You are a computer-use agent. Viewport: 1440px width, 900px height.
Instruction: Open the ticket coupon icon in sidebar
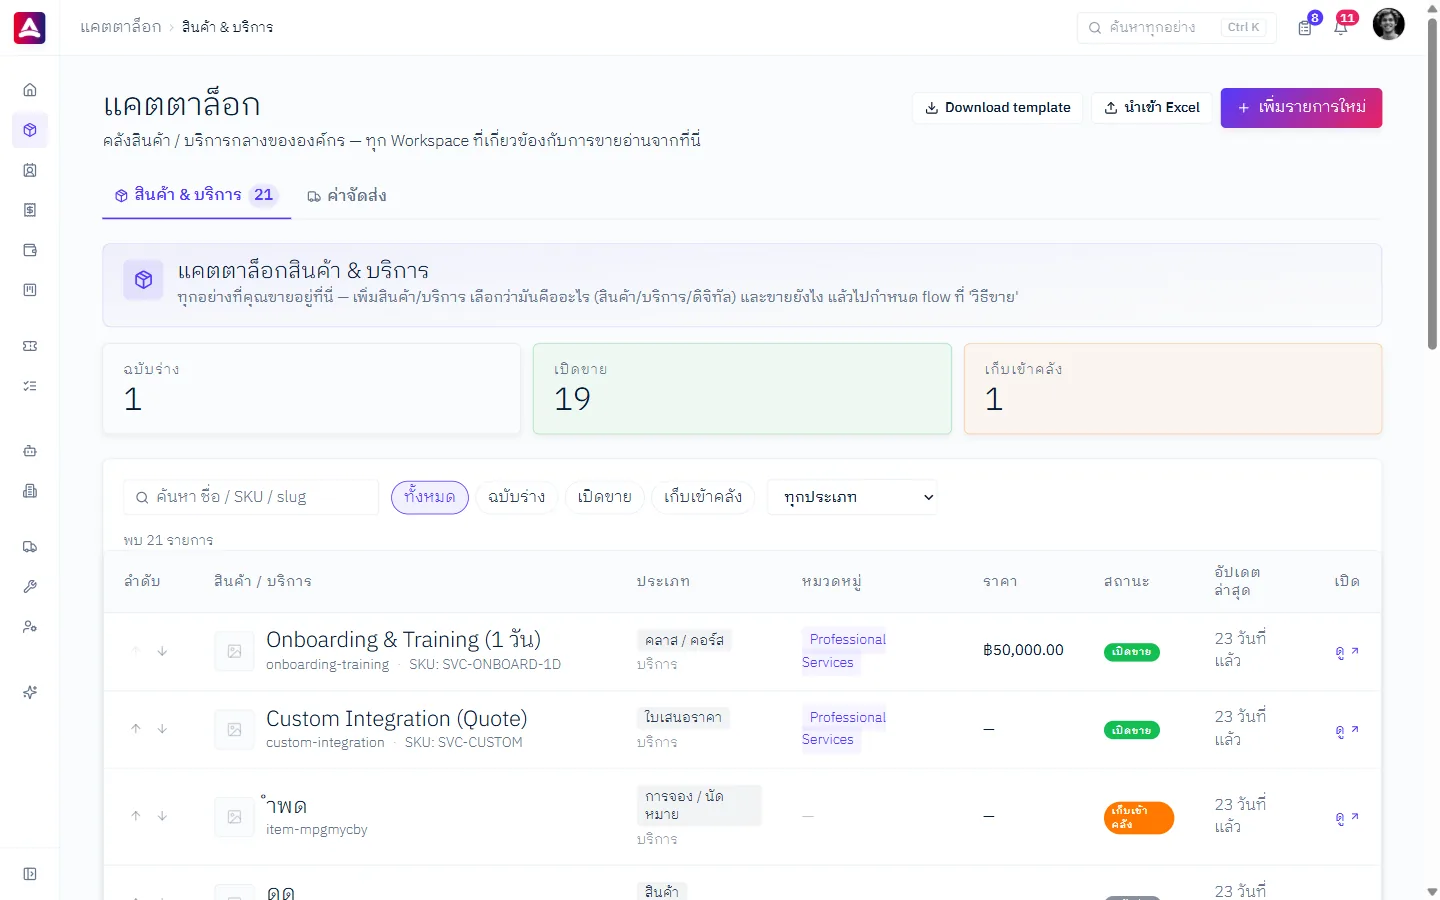click(30, 346)
